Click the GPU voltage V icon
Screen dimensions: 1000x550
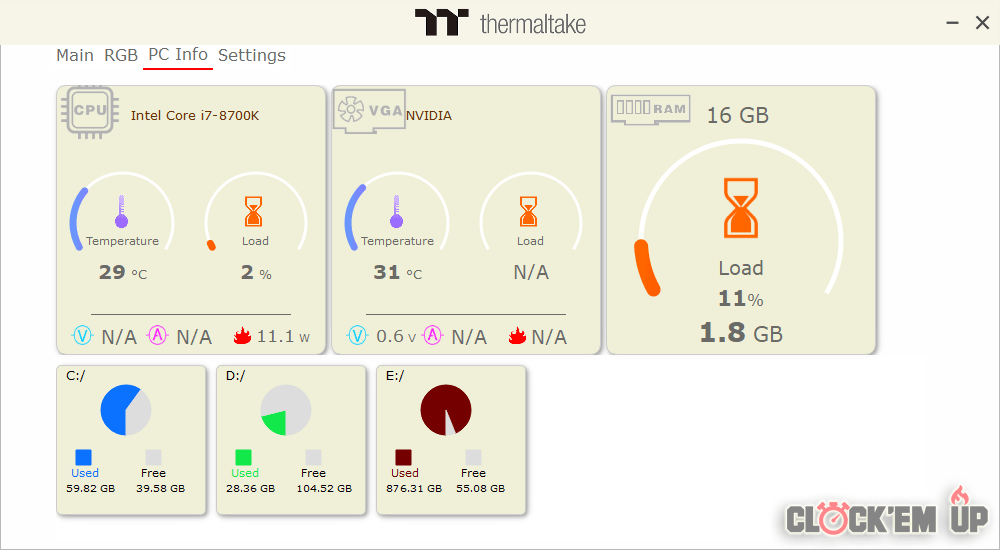coord(357,336)
